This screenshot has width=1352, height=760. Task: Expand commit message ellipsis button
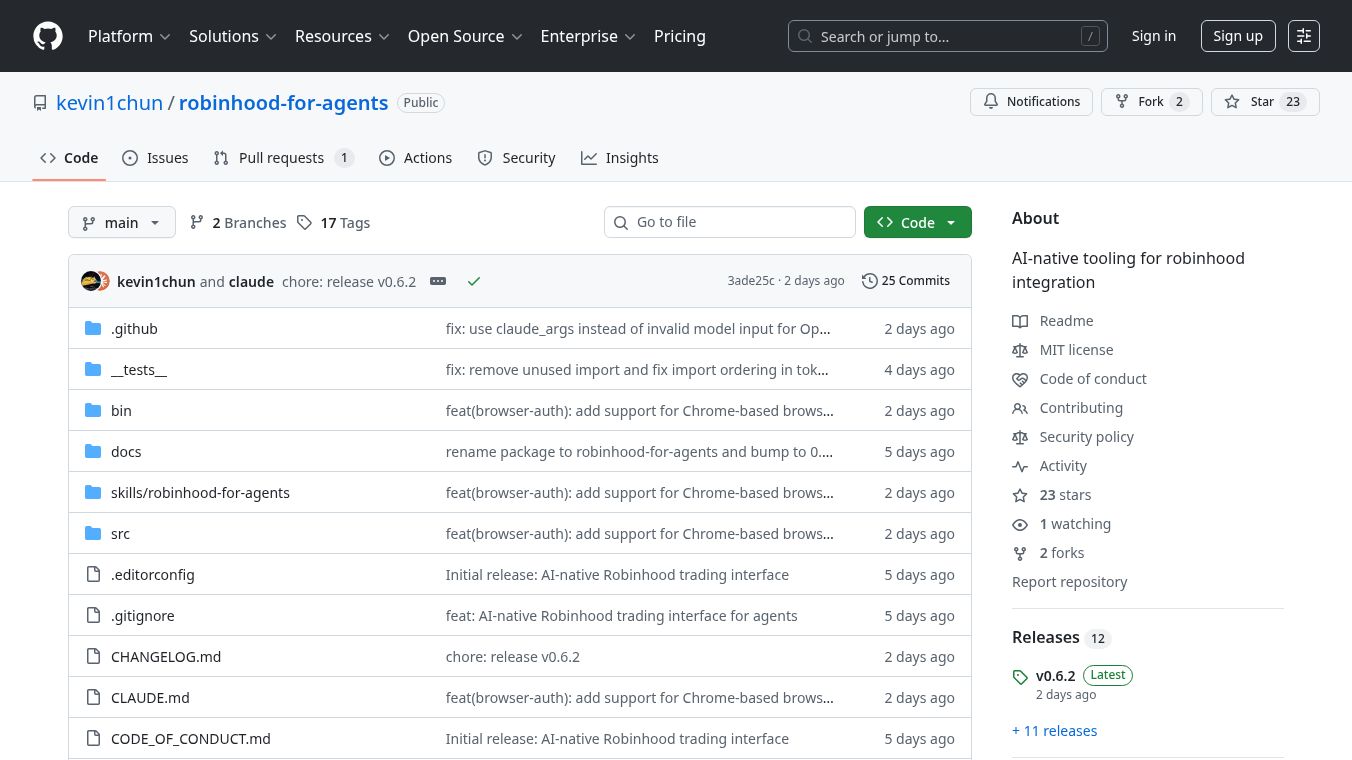(x=438, y=281)
